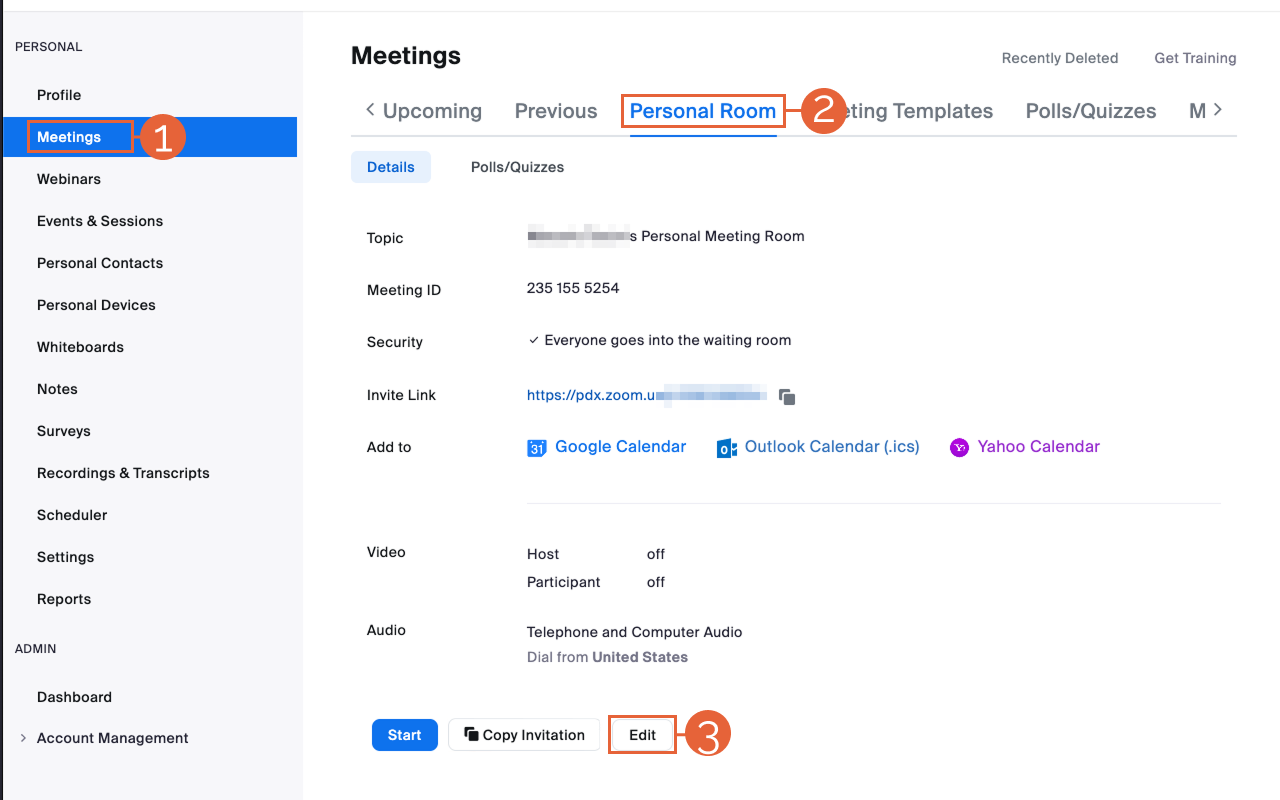Click the Google Calendar icon
Screen dimensions: 1280x800
[x=537, y=448]
